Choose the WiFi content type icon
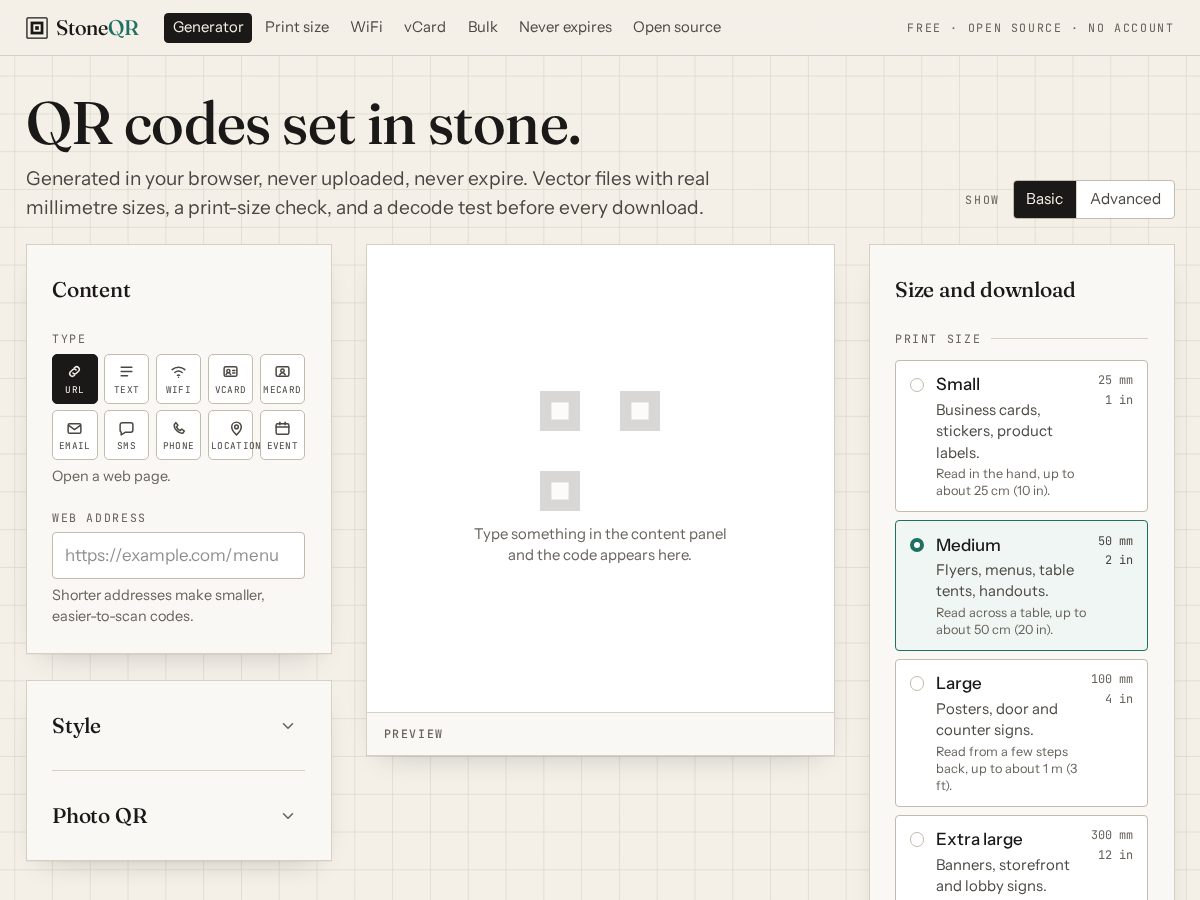 [x=179, y=379]
